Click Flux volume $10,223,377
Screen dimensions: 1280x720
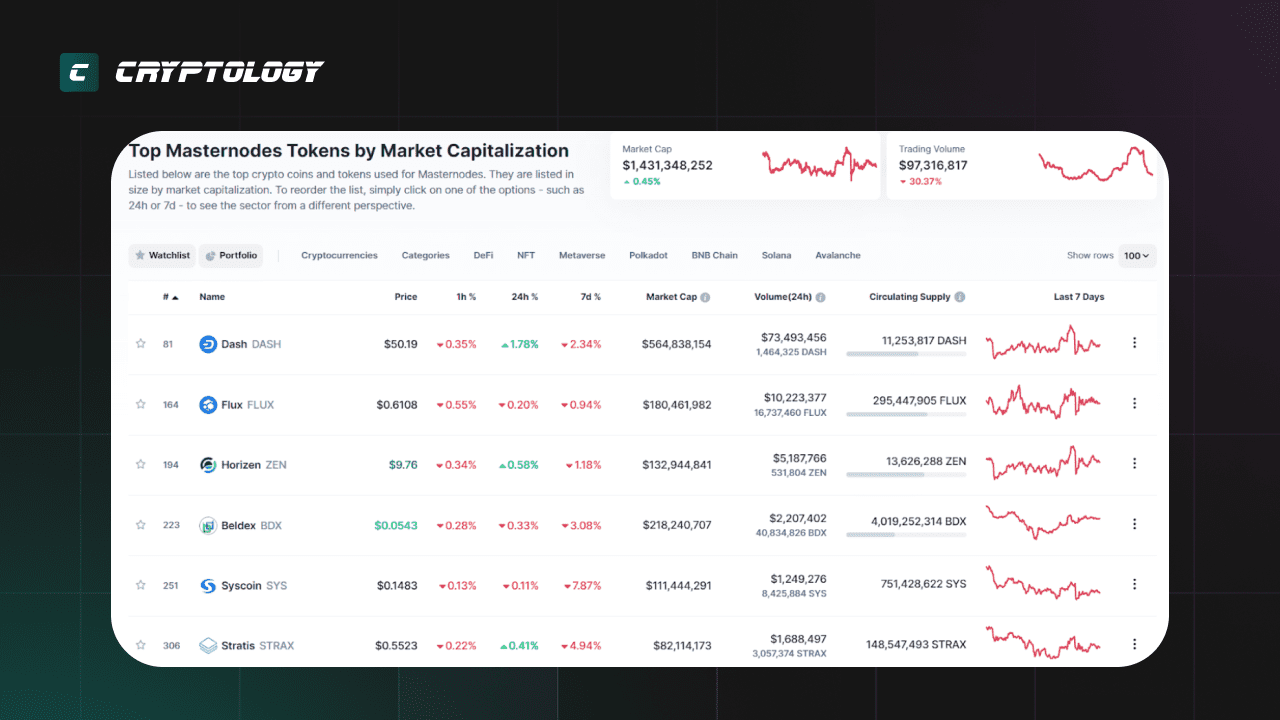pos(794,398)
